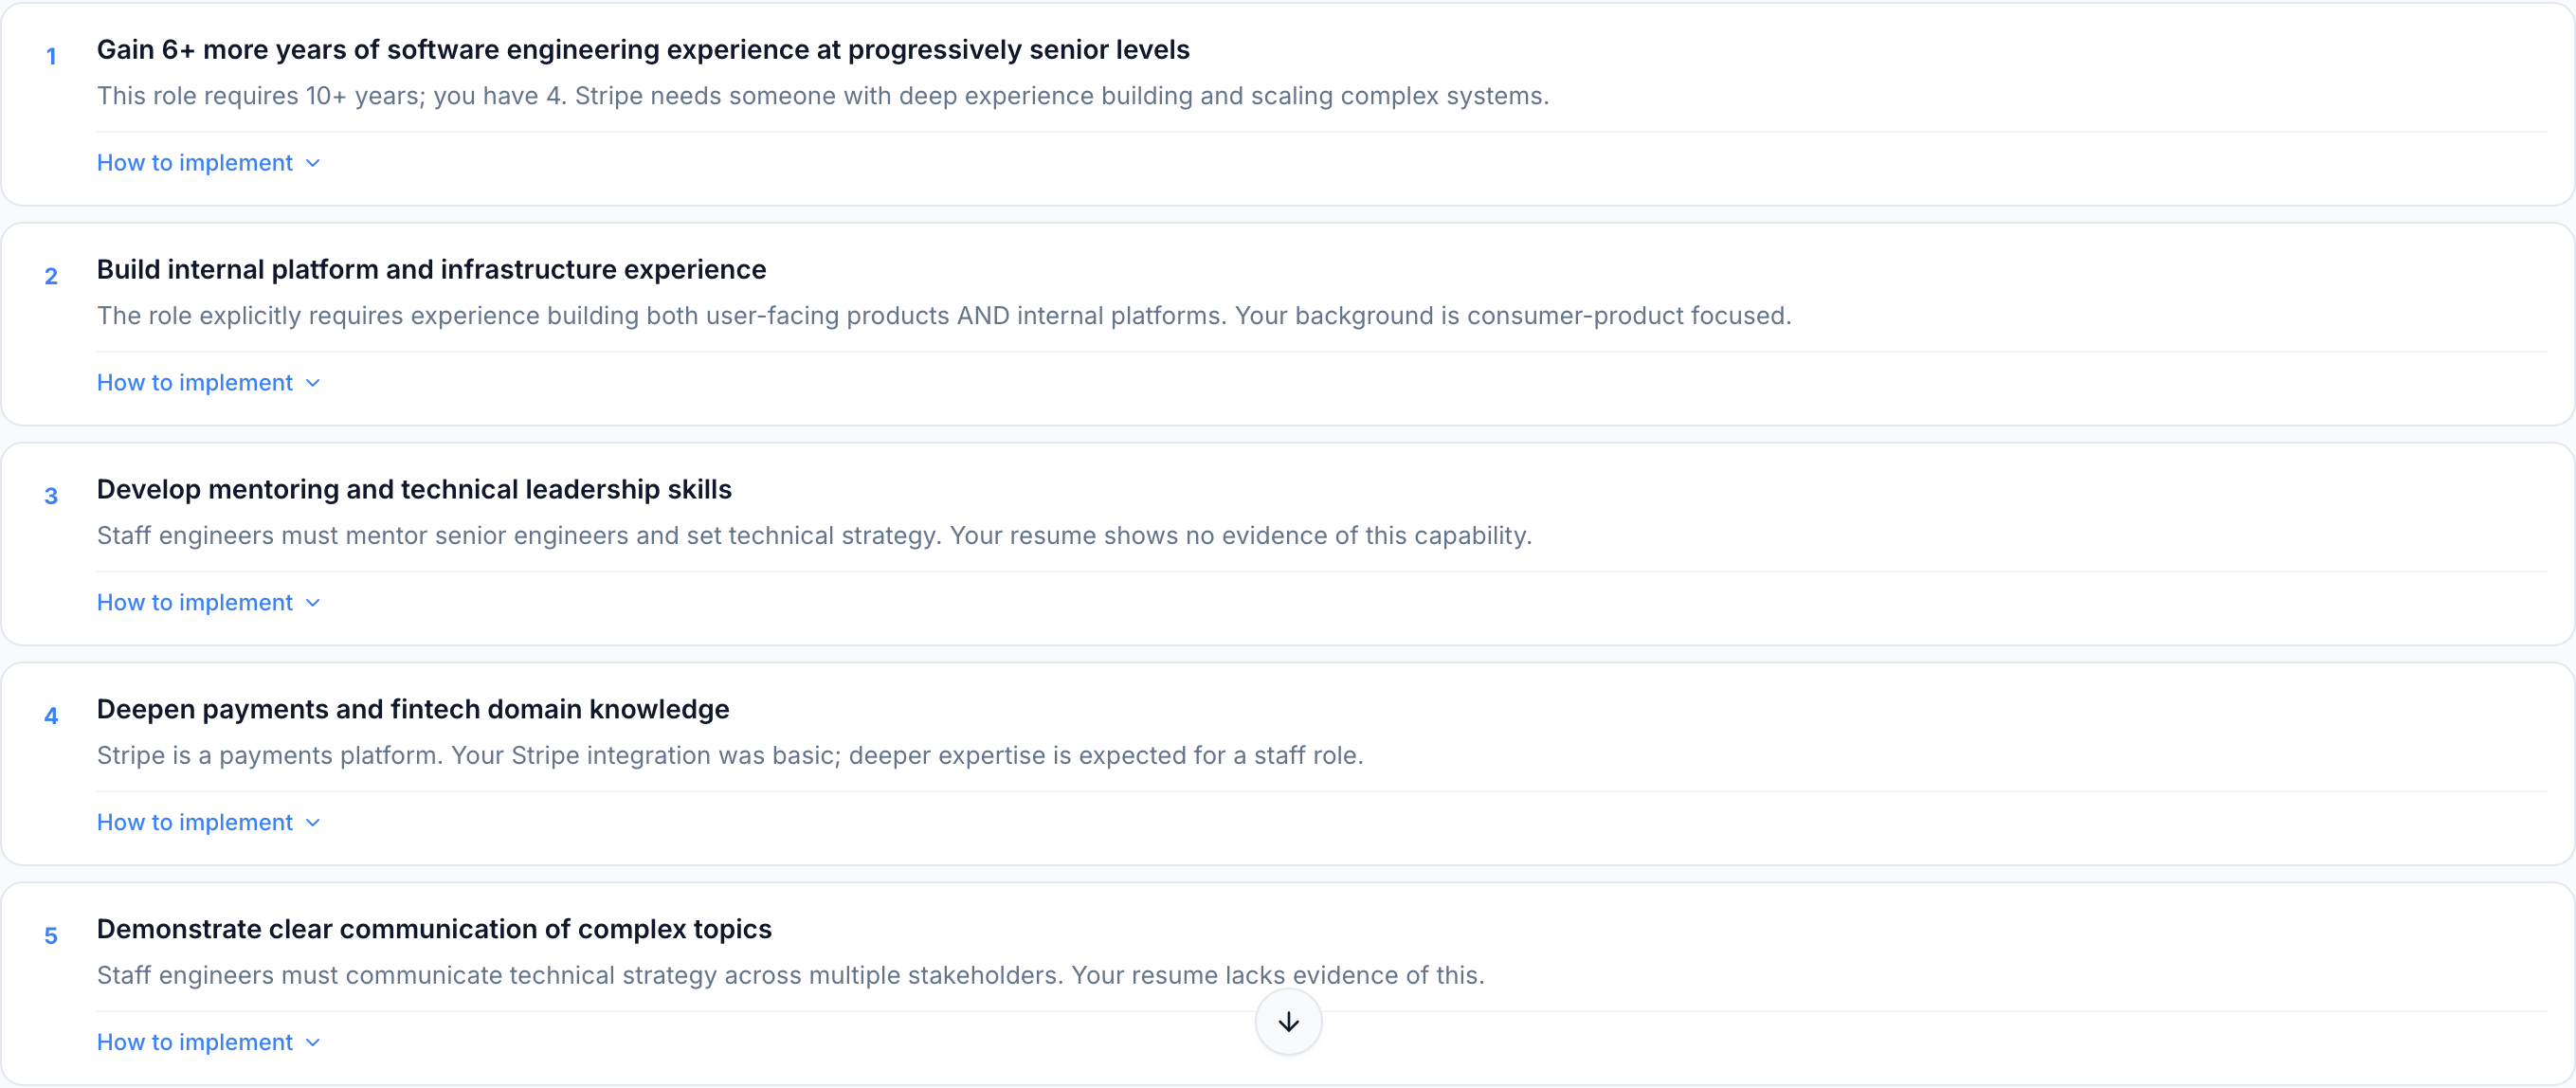Viewport: 2576px width, 1088px height.
Task: Select 'Build internal platform and infrastructure experience' heading
Action: coord(431,270)
